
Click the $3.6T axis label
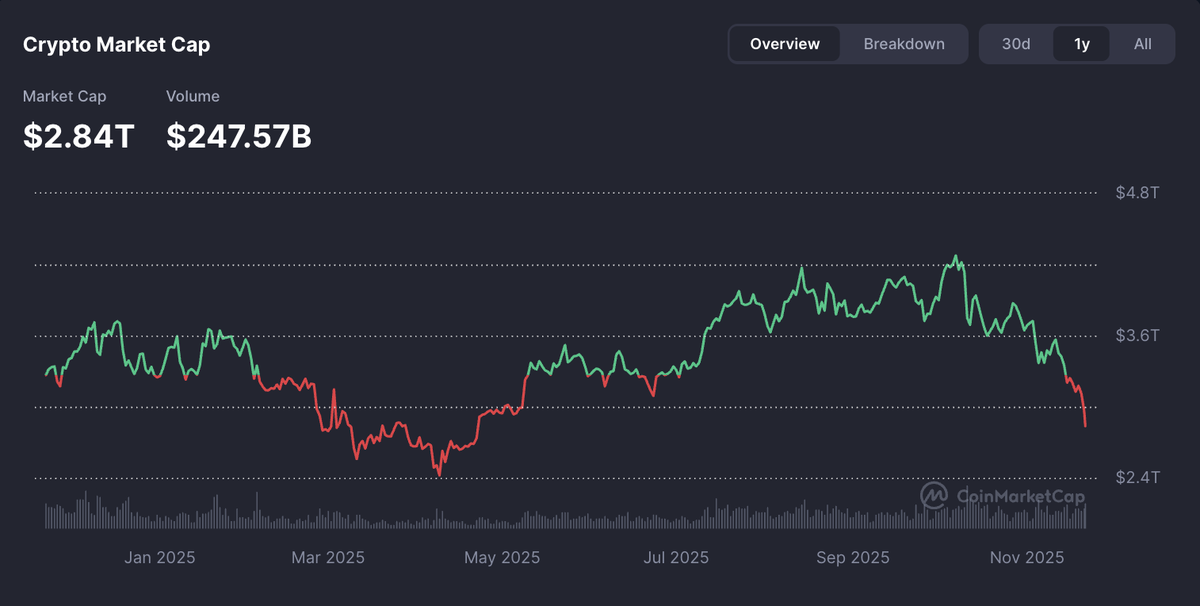1137,335
